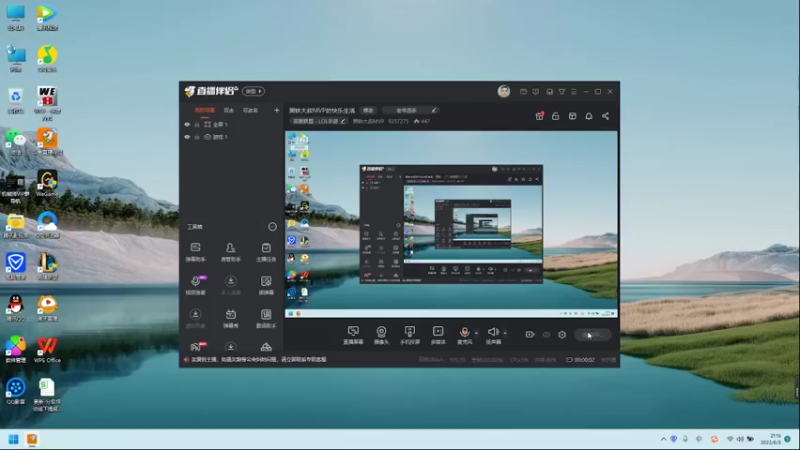
Task: Click the layout box icon above the preview
Action: [x=572, y=116]
